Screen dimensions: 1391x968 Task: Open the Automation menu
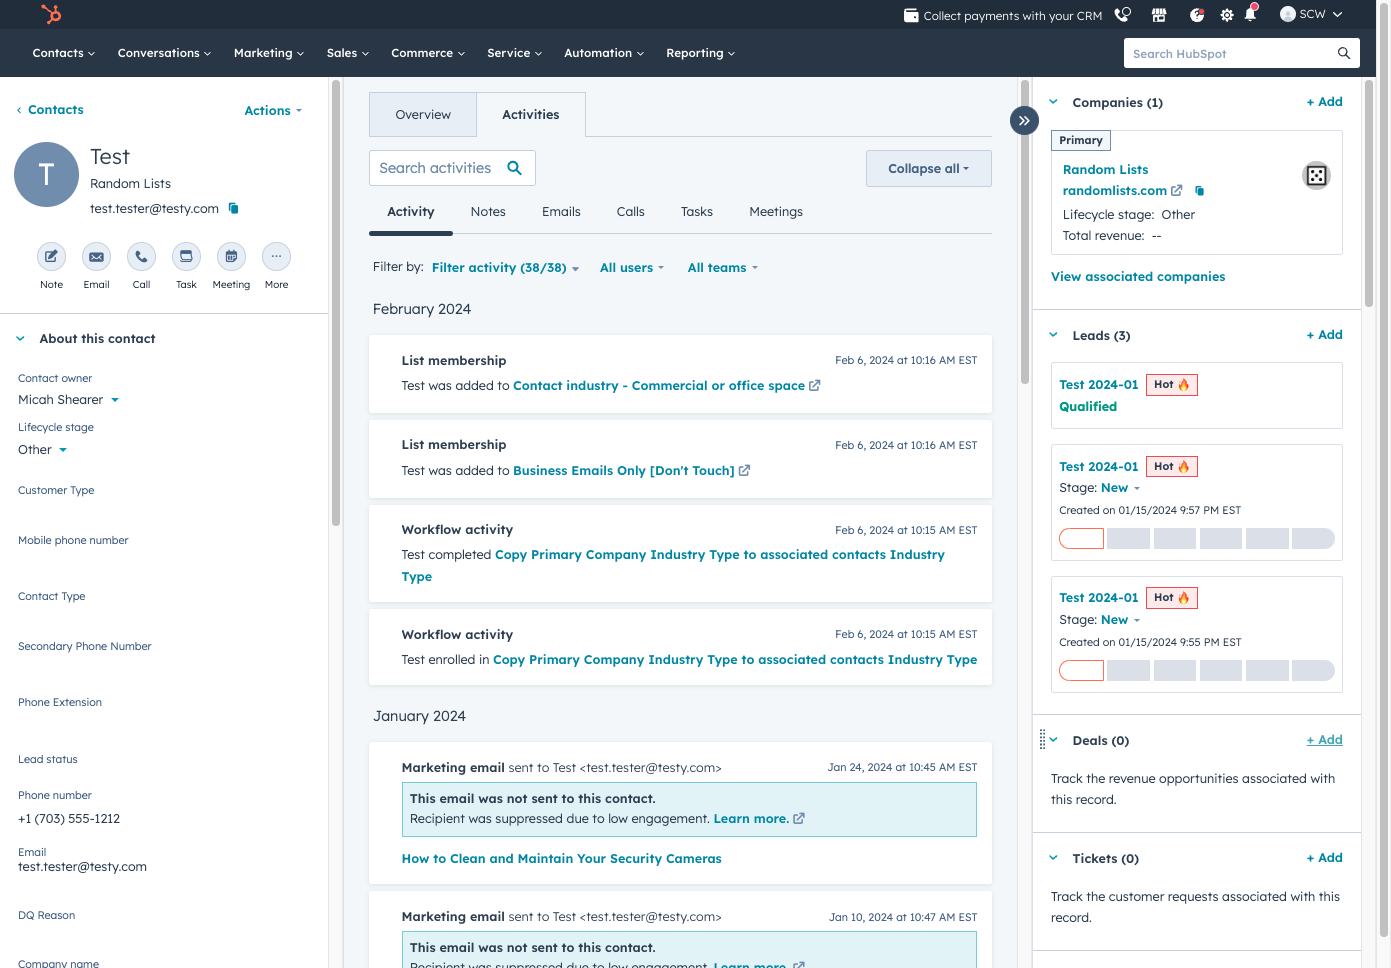[x=604, y=53]
